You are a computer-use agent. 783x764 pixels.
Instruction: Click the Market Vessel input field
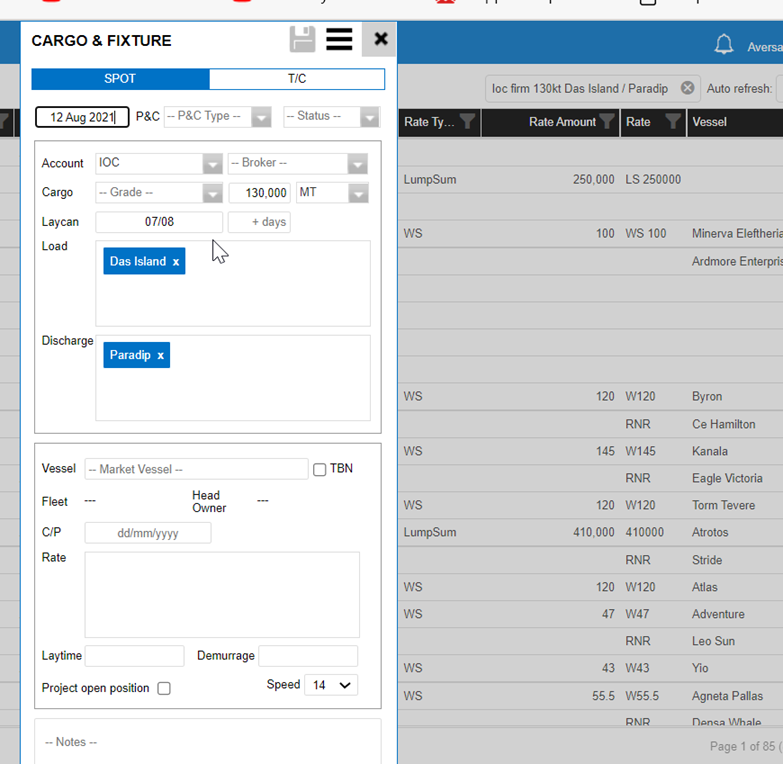(x=196, y=469)
